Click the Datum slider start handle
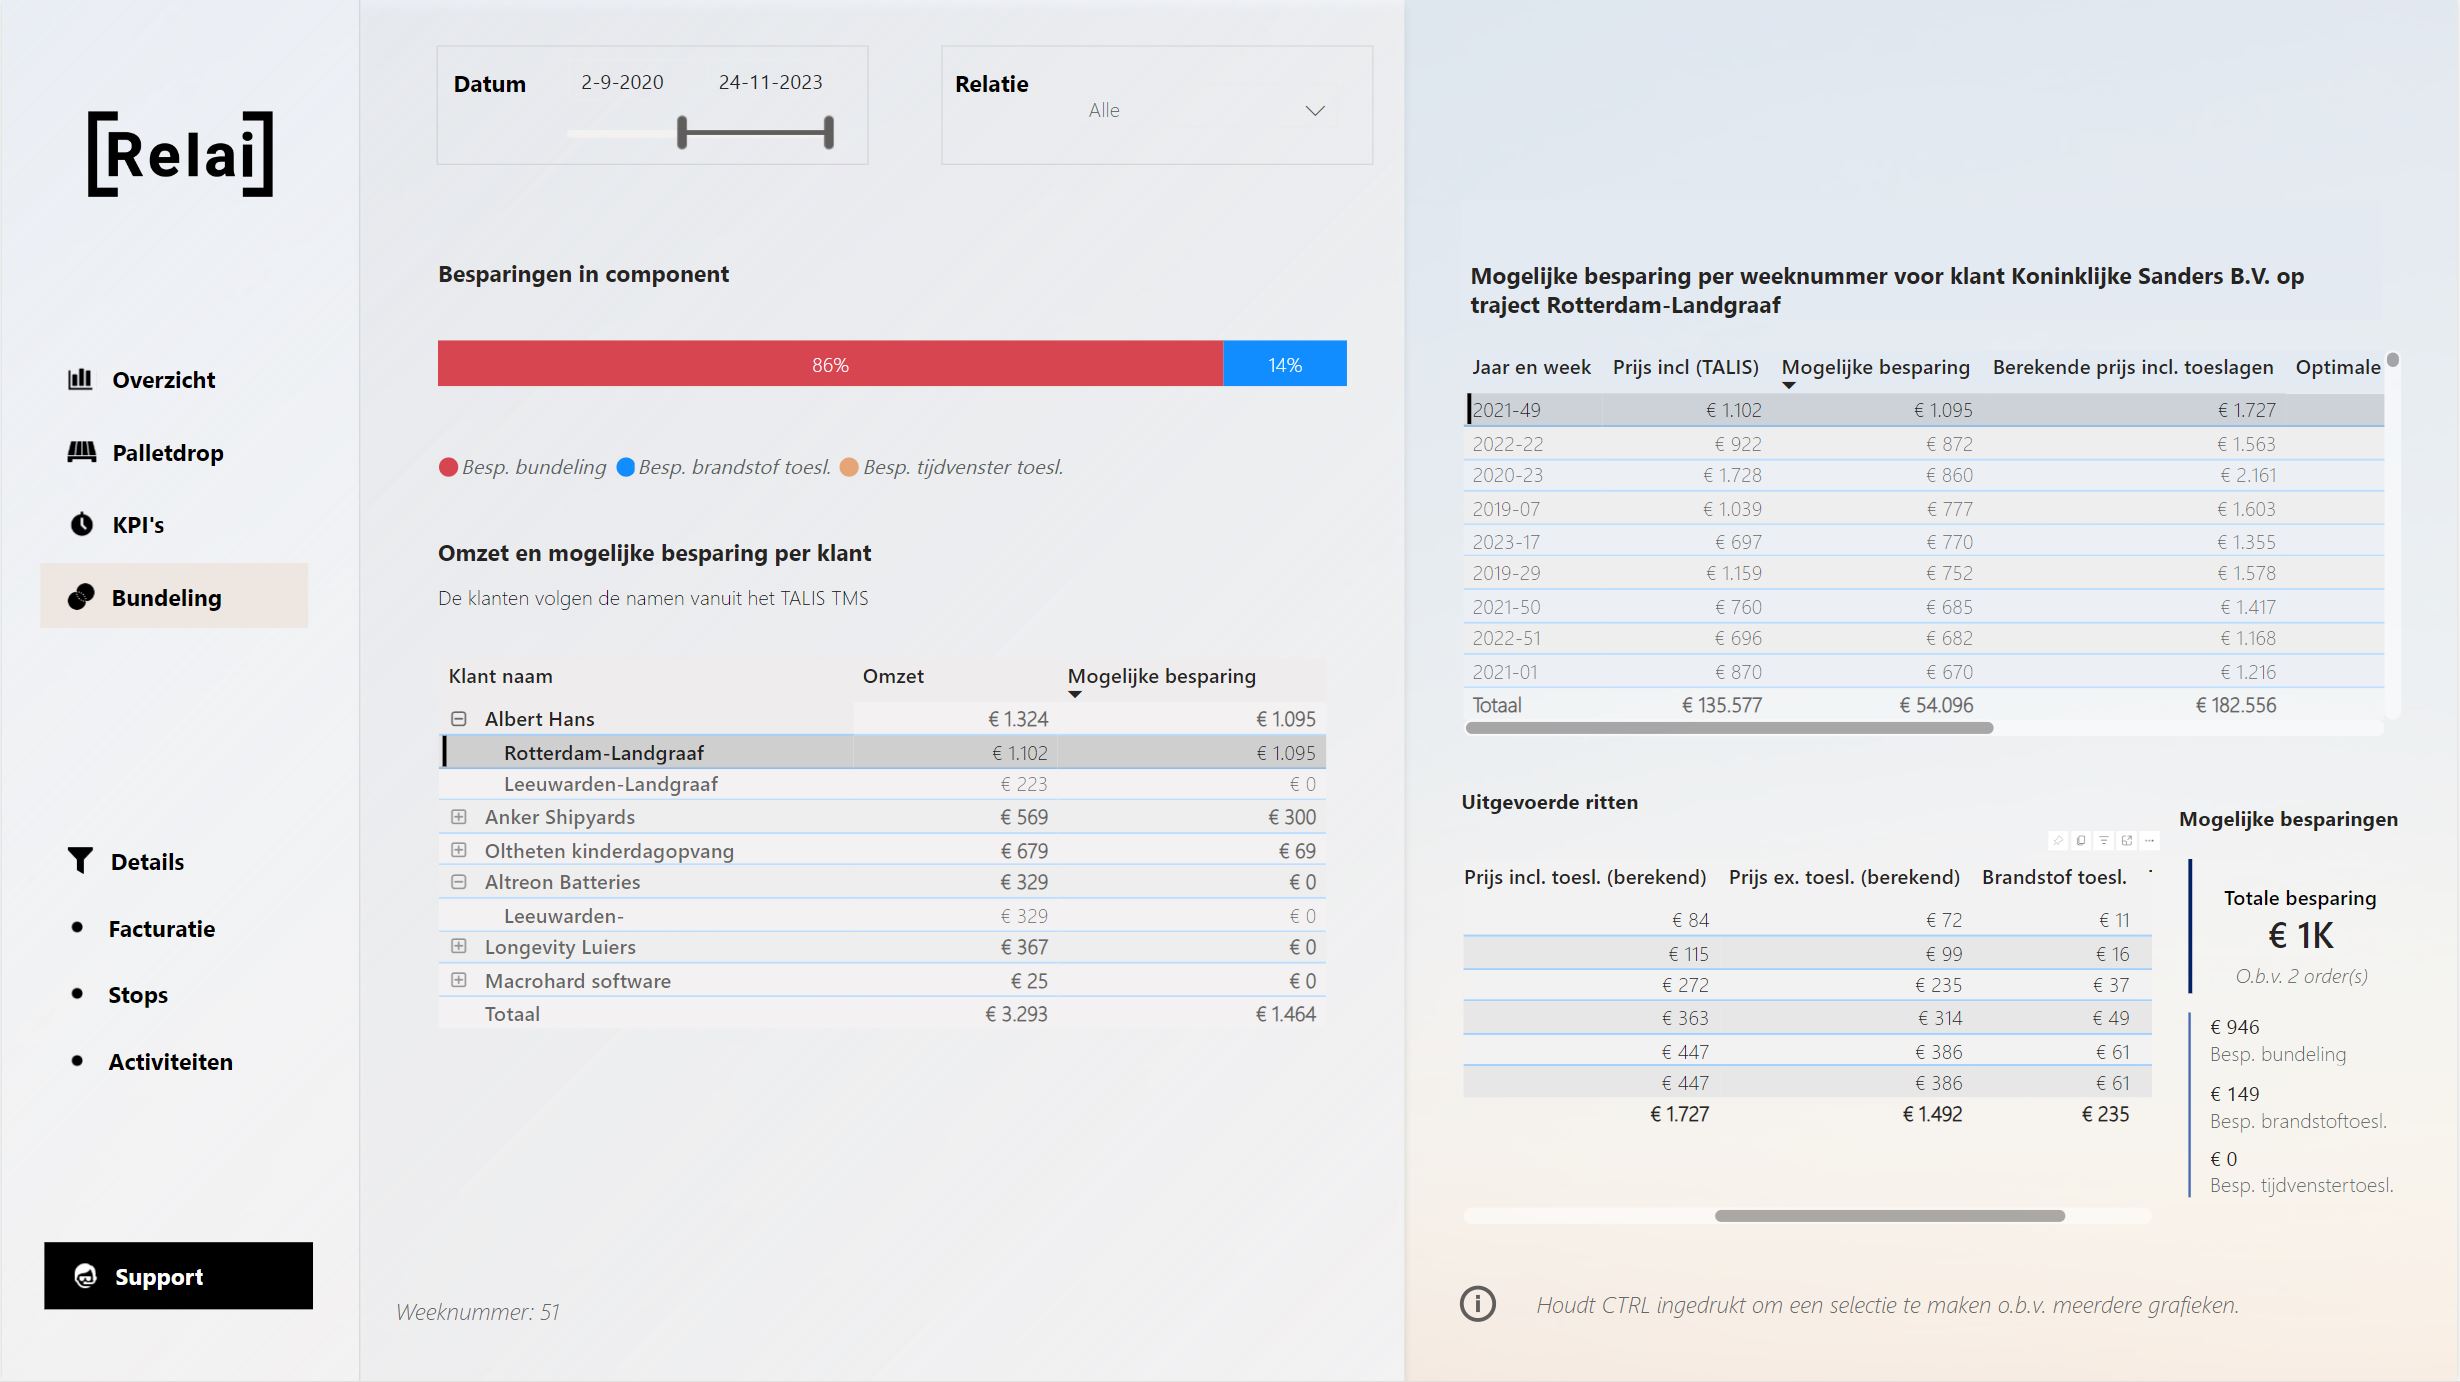This screenshot has width=2460, height=1382. point(682,132)
